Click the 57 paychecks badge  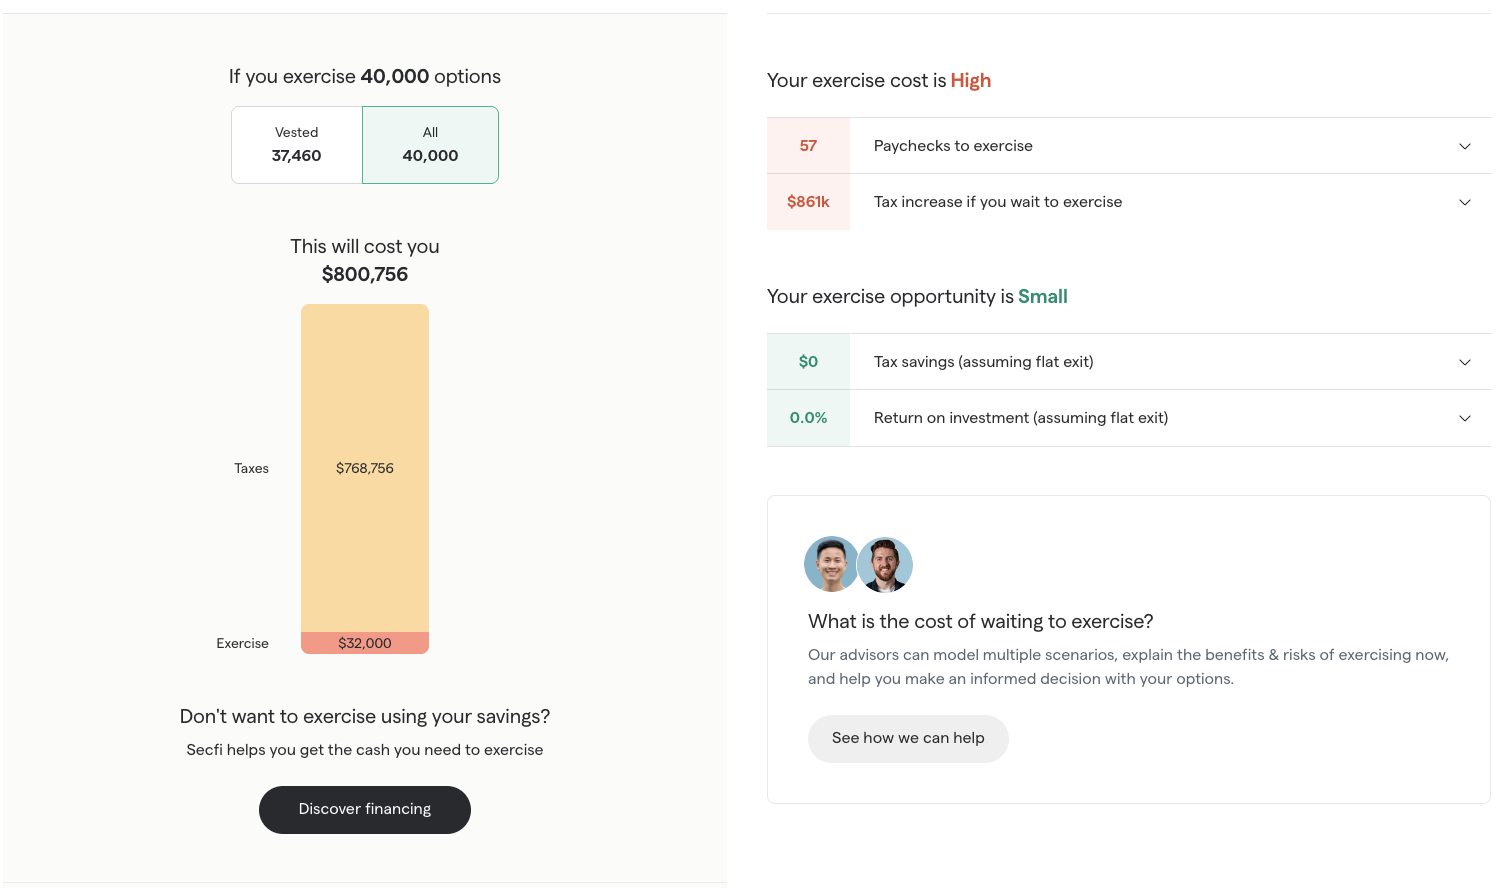tap(808, 146)
